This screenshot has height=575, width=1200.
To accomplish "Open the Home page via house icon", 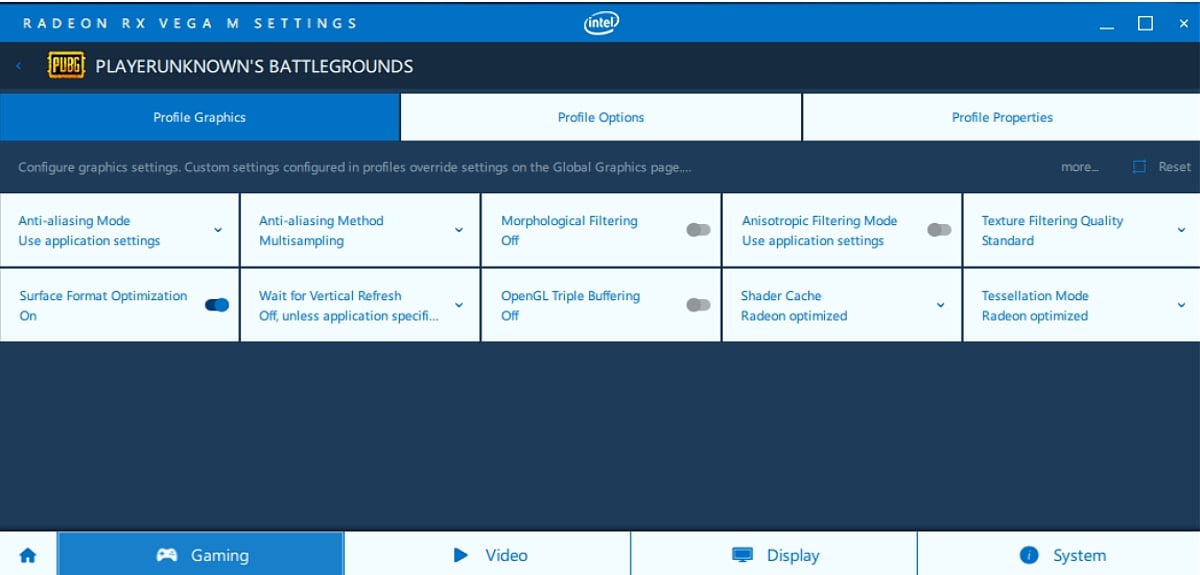I will click(x=28, y=555).
